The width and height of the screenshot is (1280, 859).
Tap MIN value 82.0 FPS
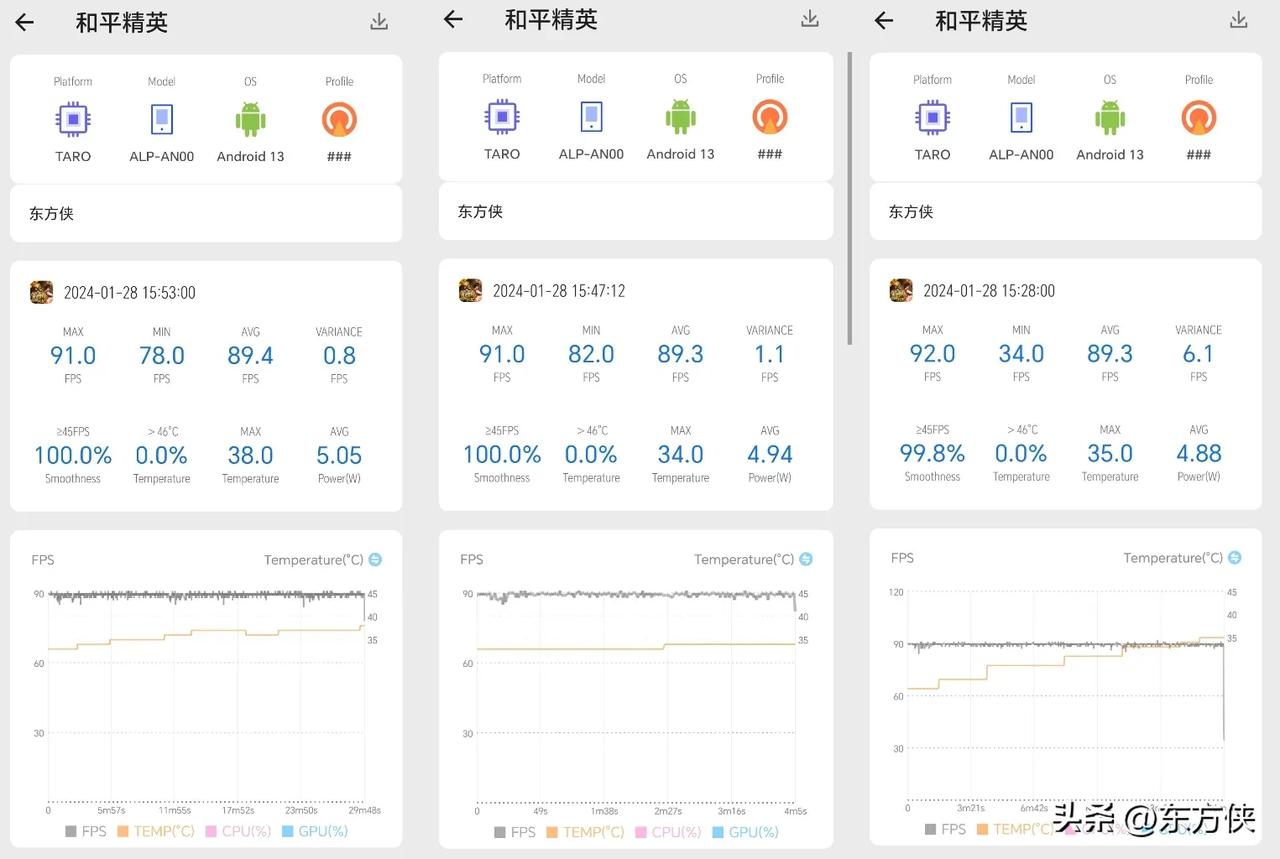[x=591, y=354]
